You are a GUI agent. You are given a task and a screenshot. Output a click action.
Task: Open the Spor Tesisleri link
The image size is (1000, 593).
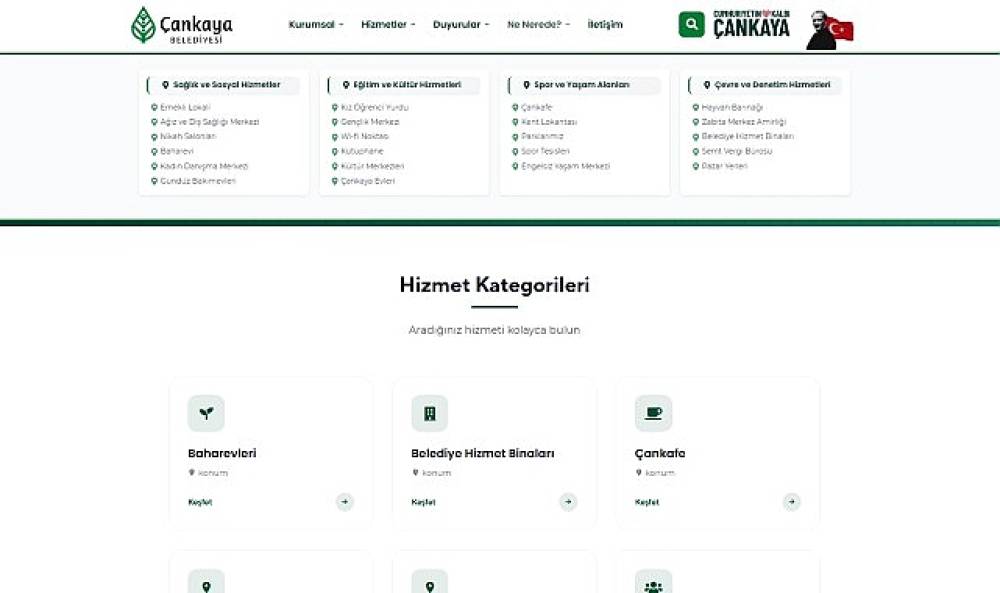546,152
